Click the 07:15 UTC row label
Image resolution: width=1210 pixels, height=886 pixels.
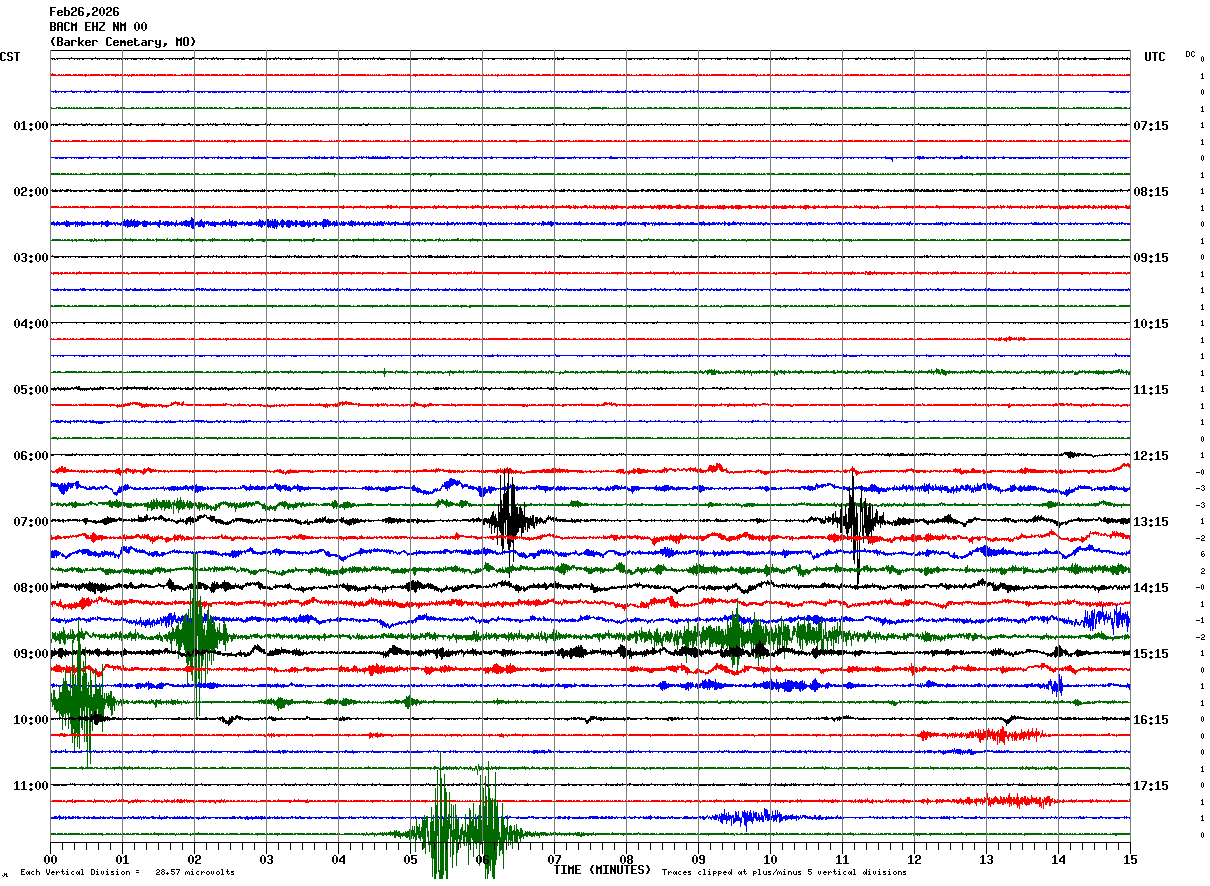tap(1151, 126)
